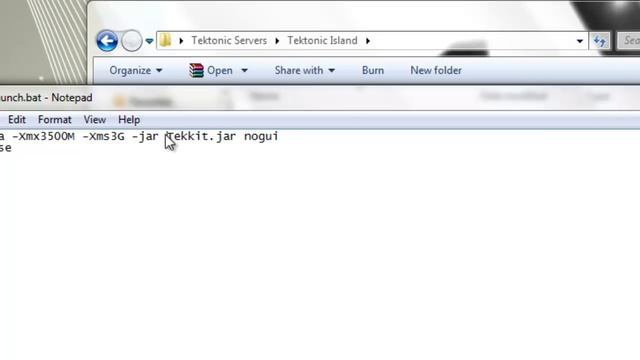Open address bar history dropdown
640x360 pixels.
(x=580, y=41)
